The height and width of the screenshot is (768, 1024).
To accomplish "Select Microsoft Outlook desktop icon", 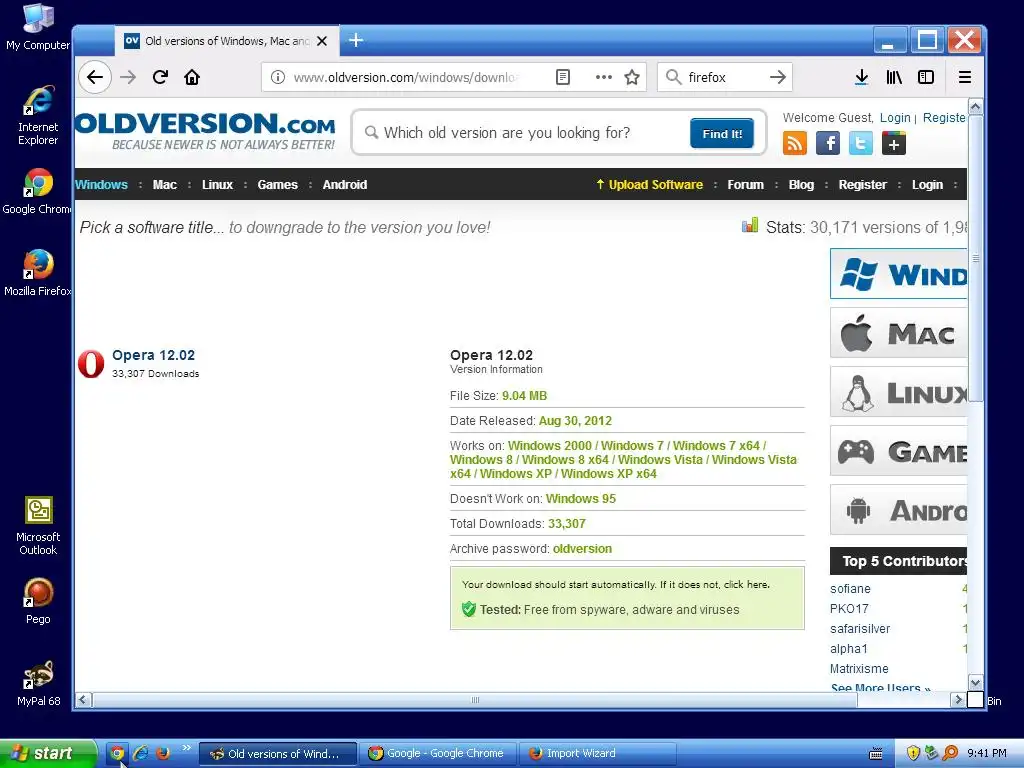I will pos(38,526).
